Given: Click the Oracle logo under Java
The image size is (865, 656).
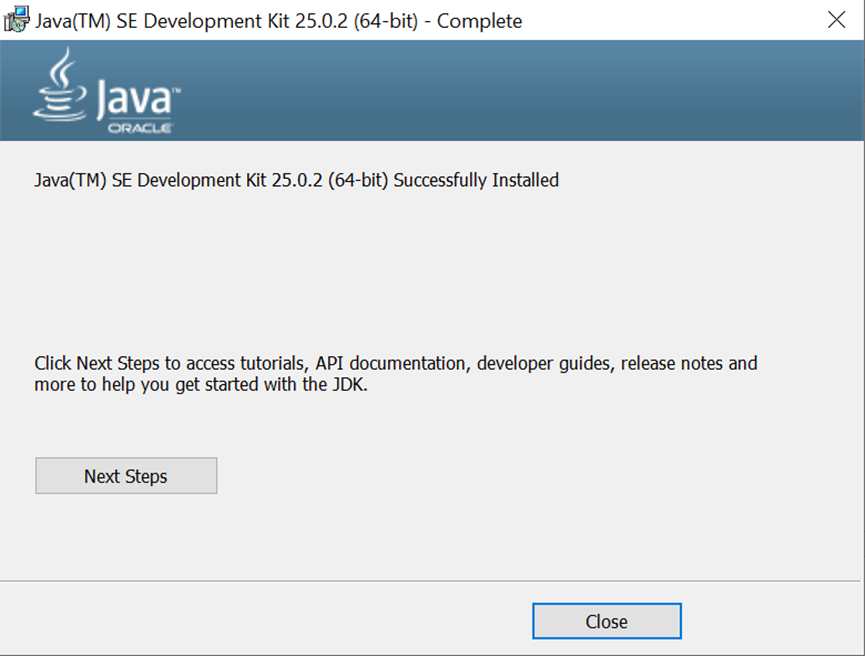Looking at the screenshot, I should 140,127.
